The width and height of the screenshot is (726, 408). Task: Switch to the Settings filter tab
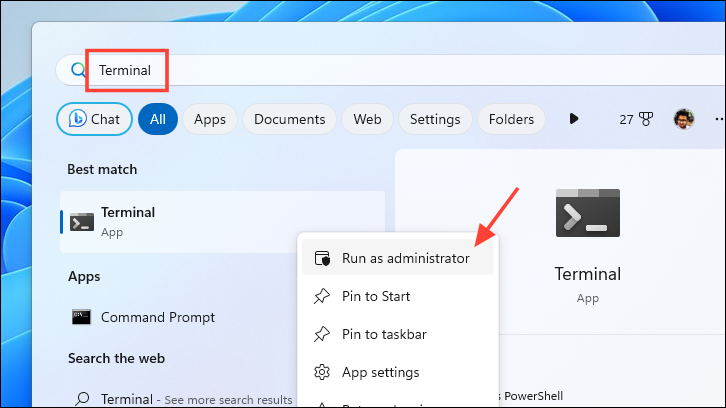[x=435, y=119]
